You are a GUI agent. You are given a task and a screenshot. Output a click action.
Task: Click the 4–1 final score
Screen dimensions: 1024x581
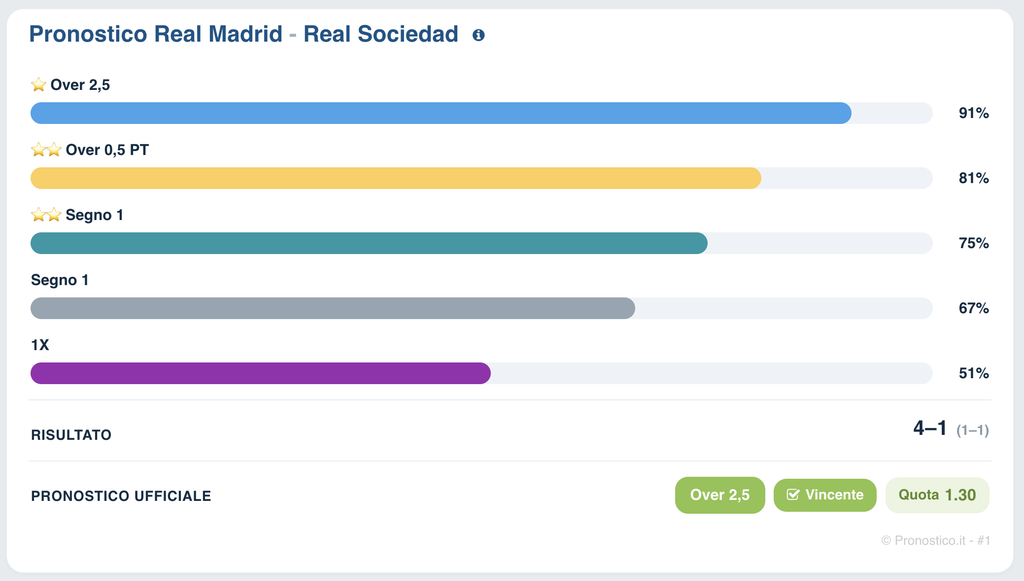(x=929, y=428)
